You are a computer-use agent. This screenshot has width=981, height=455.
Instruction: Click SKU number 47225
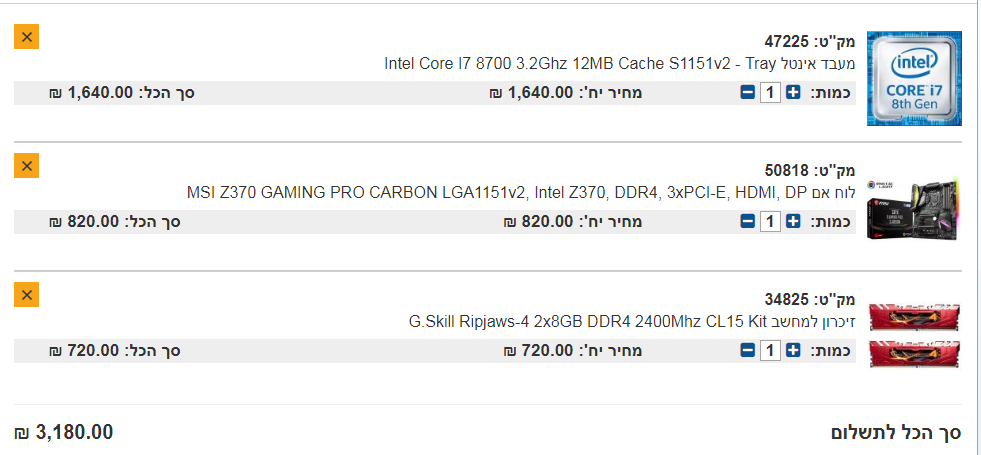(787, 42)
